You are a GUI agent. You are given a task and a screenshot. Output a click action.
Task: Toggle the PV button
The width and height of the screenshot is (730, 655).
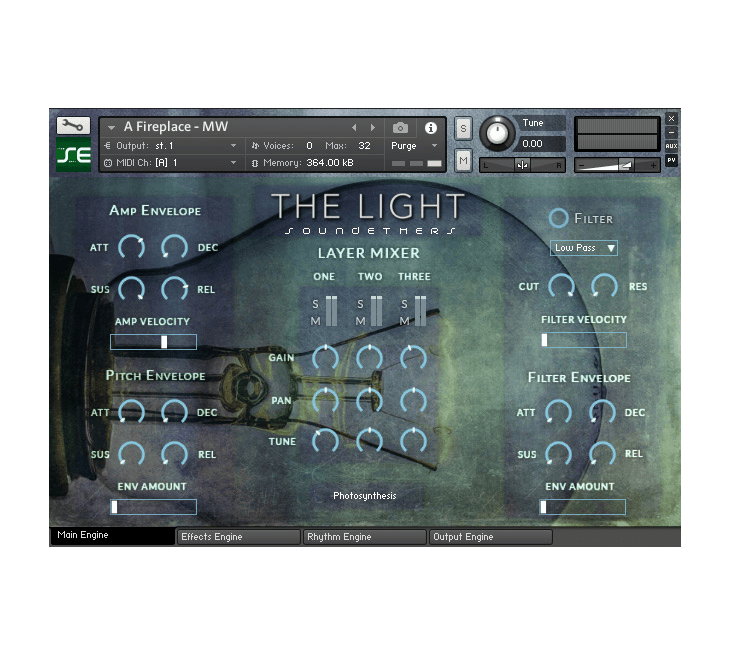tap(671, 160)
